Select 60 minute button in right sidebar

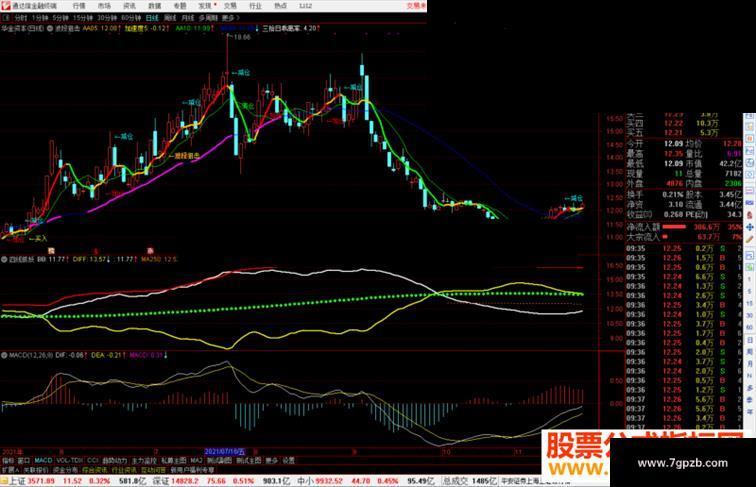tap(750, 328)
